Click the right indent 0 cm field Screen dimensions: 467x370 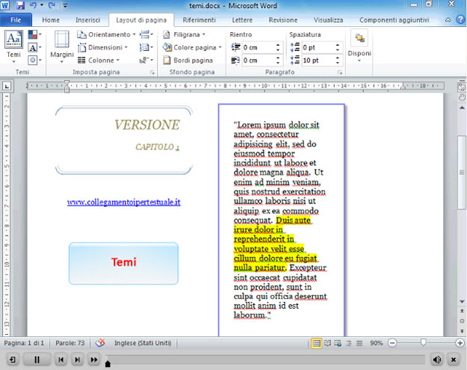tap(258, 60)
